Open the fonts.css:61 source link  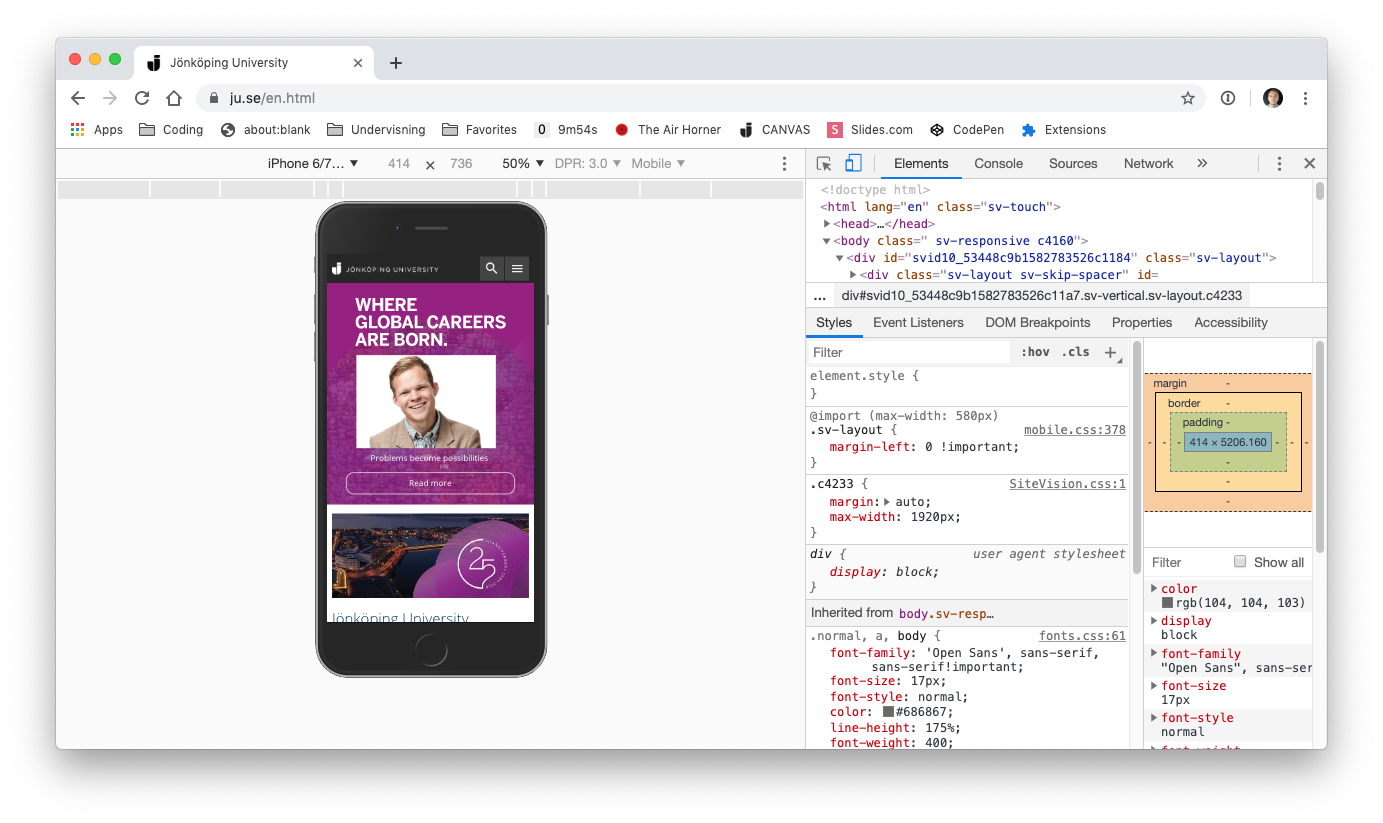pos(1082,636)
